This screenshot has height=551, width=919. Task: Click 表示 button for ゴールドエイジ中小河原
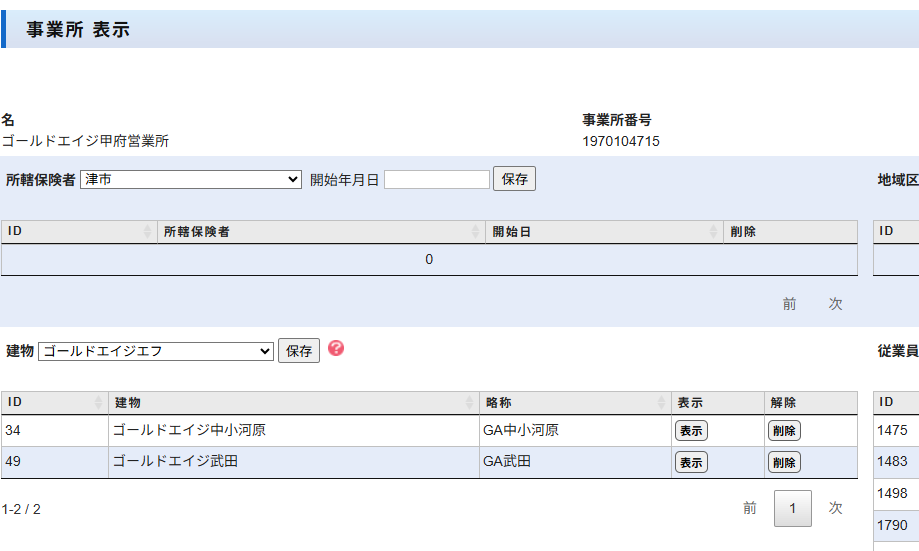pyautogui.click(x=691, y=431)
